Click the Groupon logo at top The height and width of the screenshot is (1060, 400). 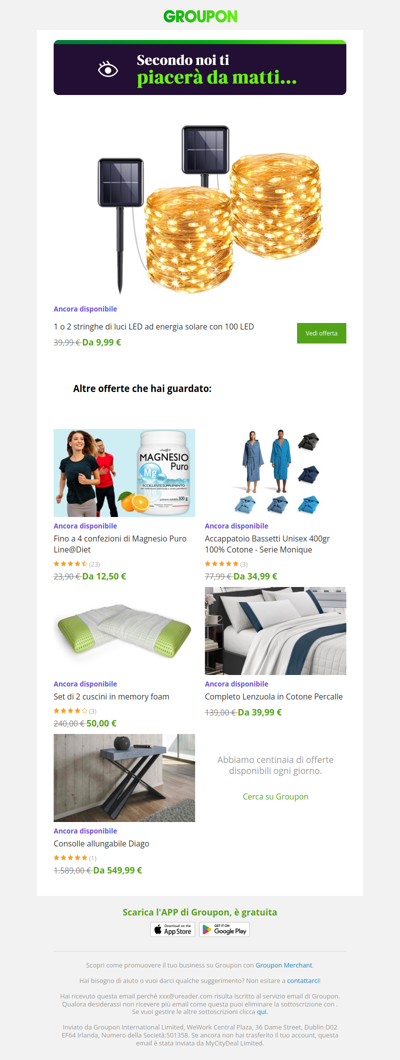(x=200, y=17)
